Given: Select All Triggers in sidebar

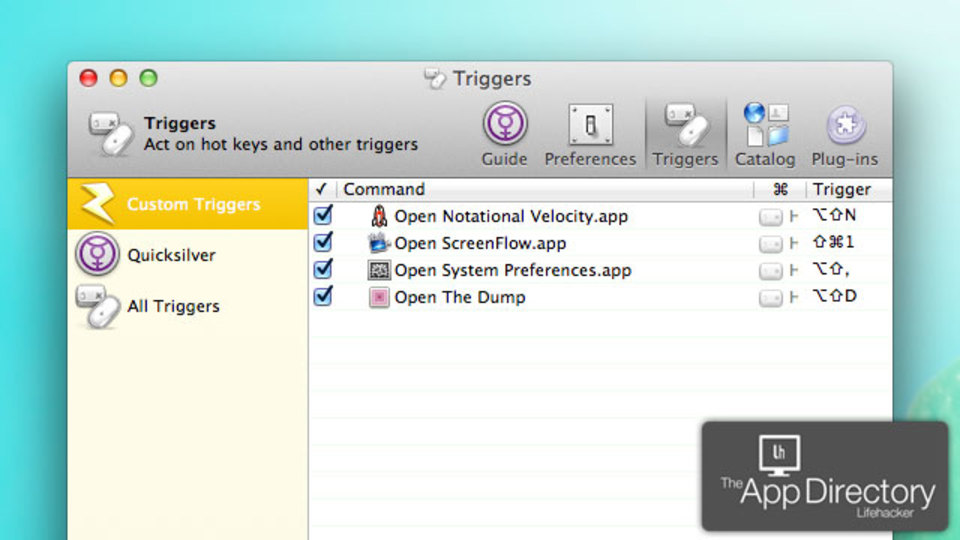Looking at the screenshot, I should [x=187, y=306].
